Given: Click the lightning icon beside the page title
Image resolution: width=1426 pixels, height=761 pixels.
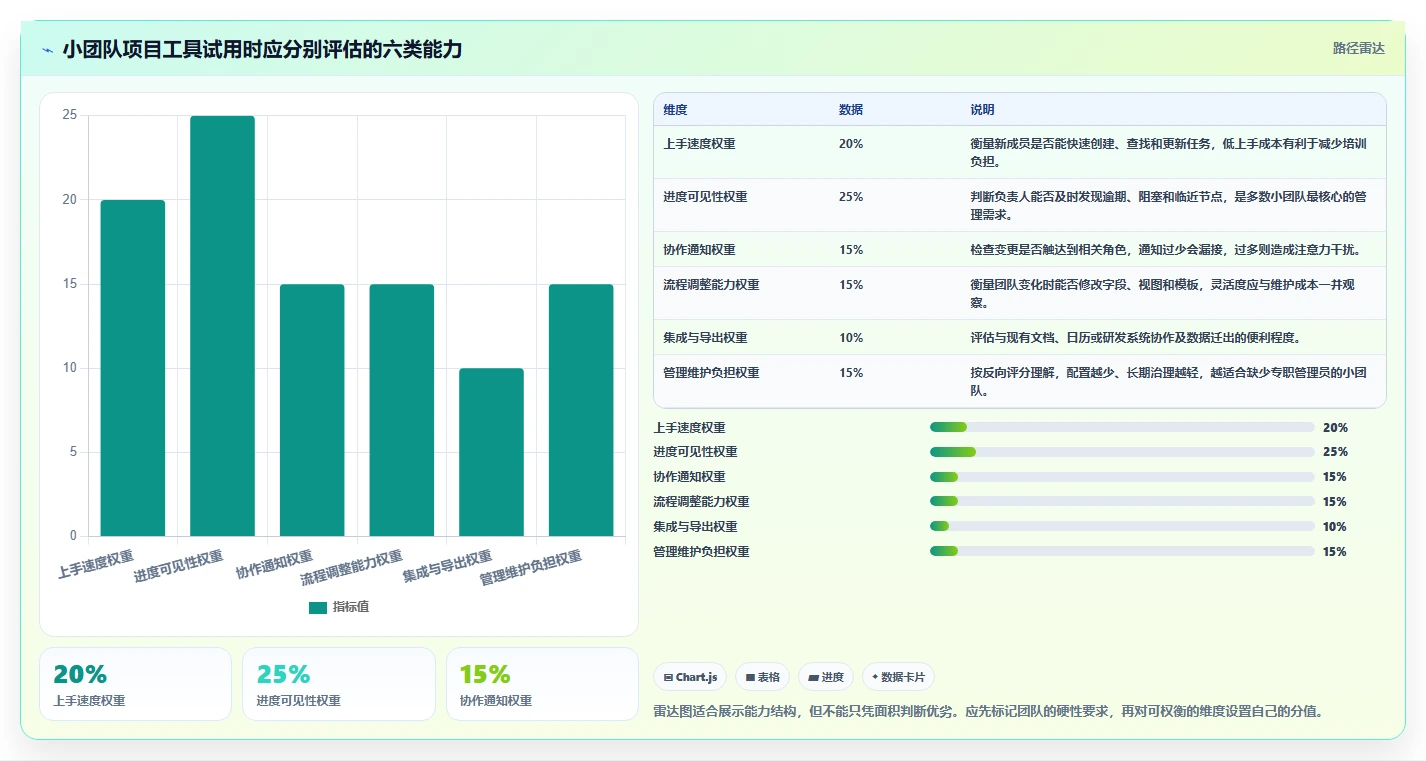Looking at the screenshot, I should point(47,50).
